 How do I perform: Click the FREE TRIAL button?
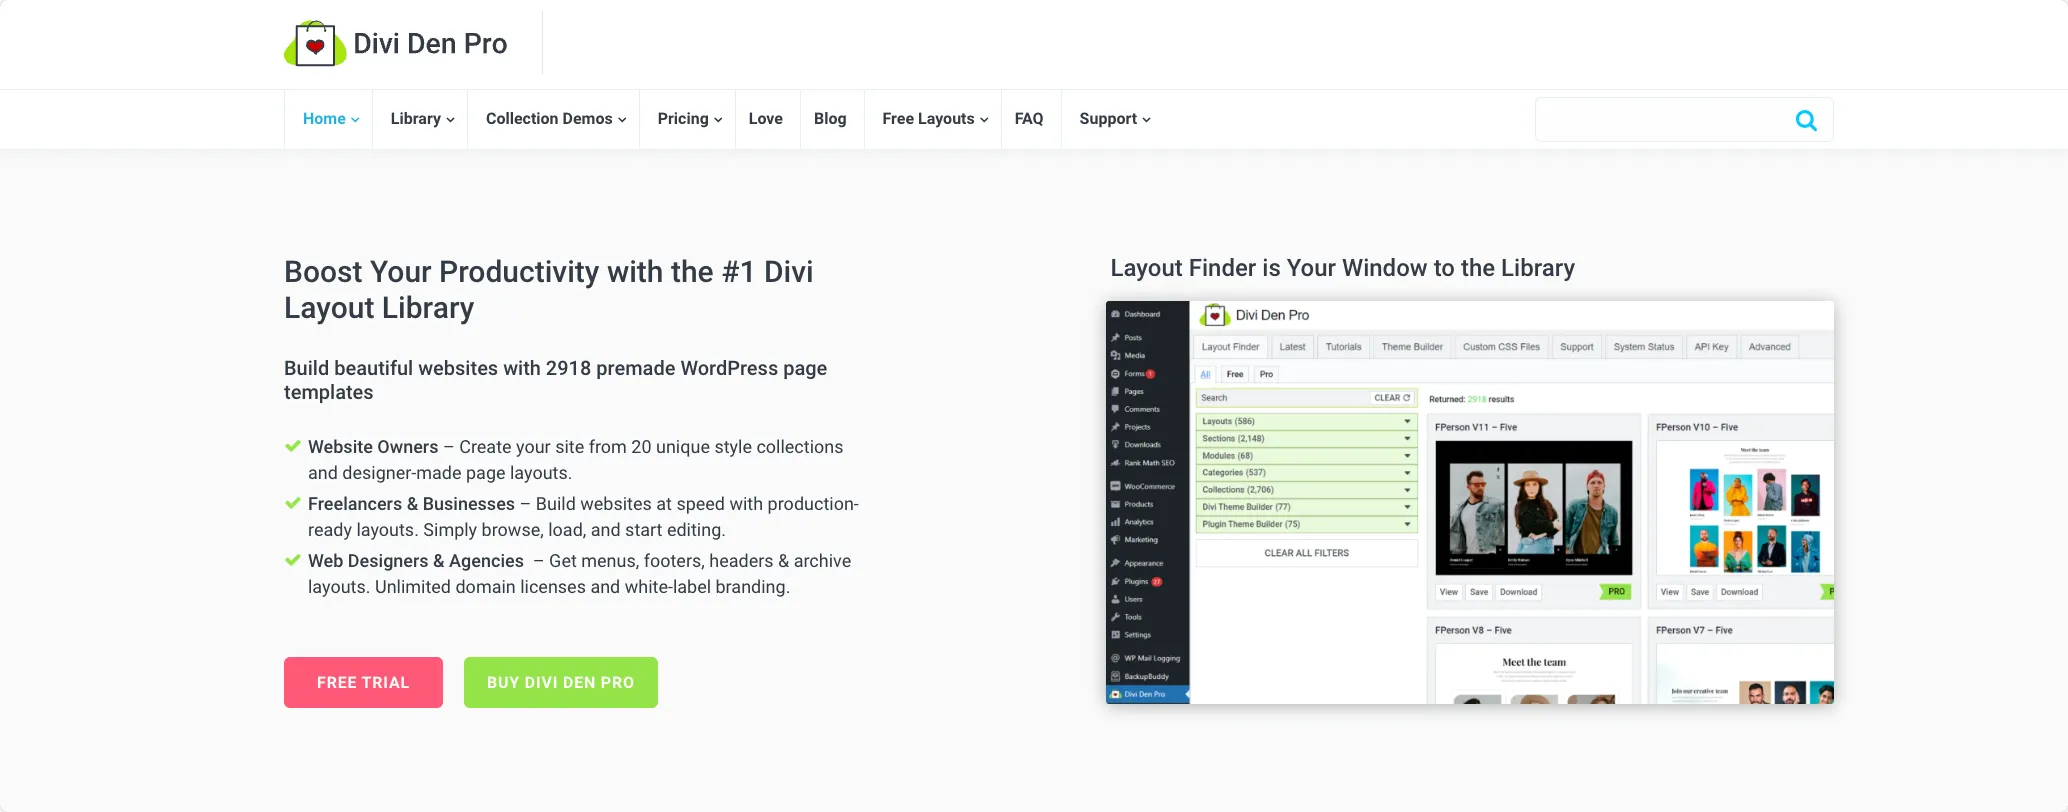[x=363, y=682]
